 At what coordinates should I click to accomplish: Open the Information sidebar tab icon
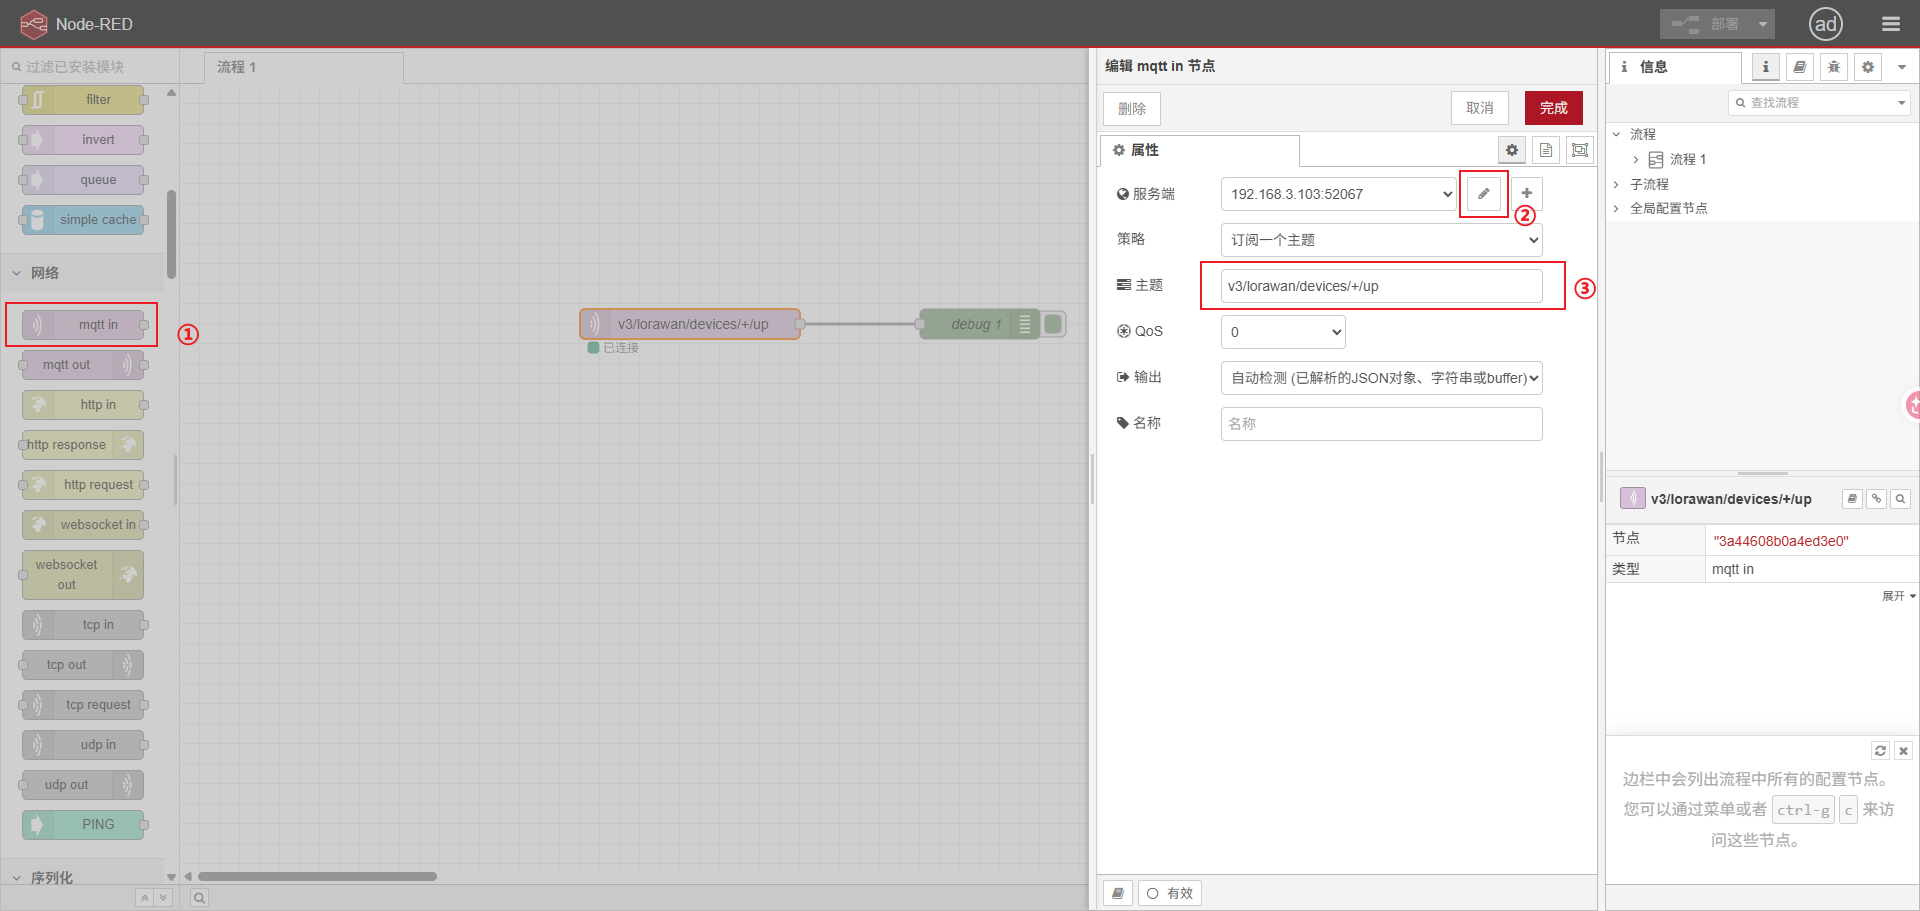pyautogui.click(x=1766, y=67)
